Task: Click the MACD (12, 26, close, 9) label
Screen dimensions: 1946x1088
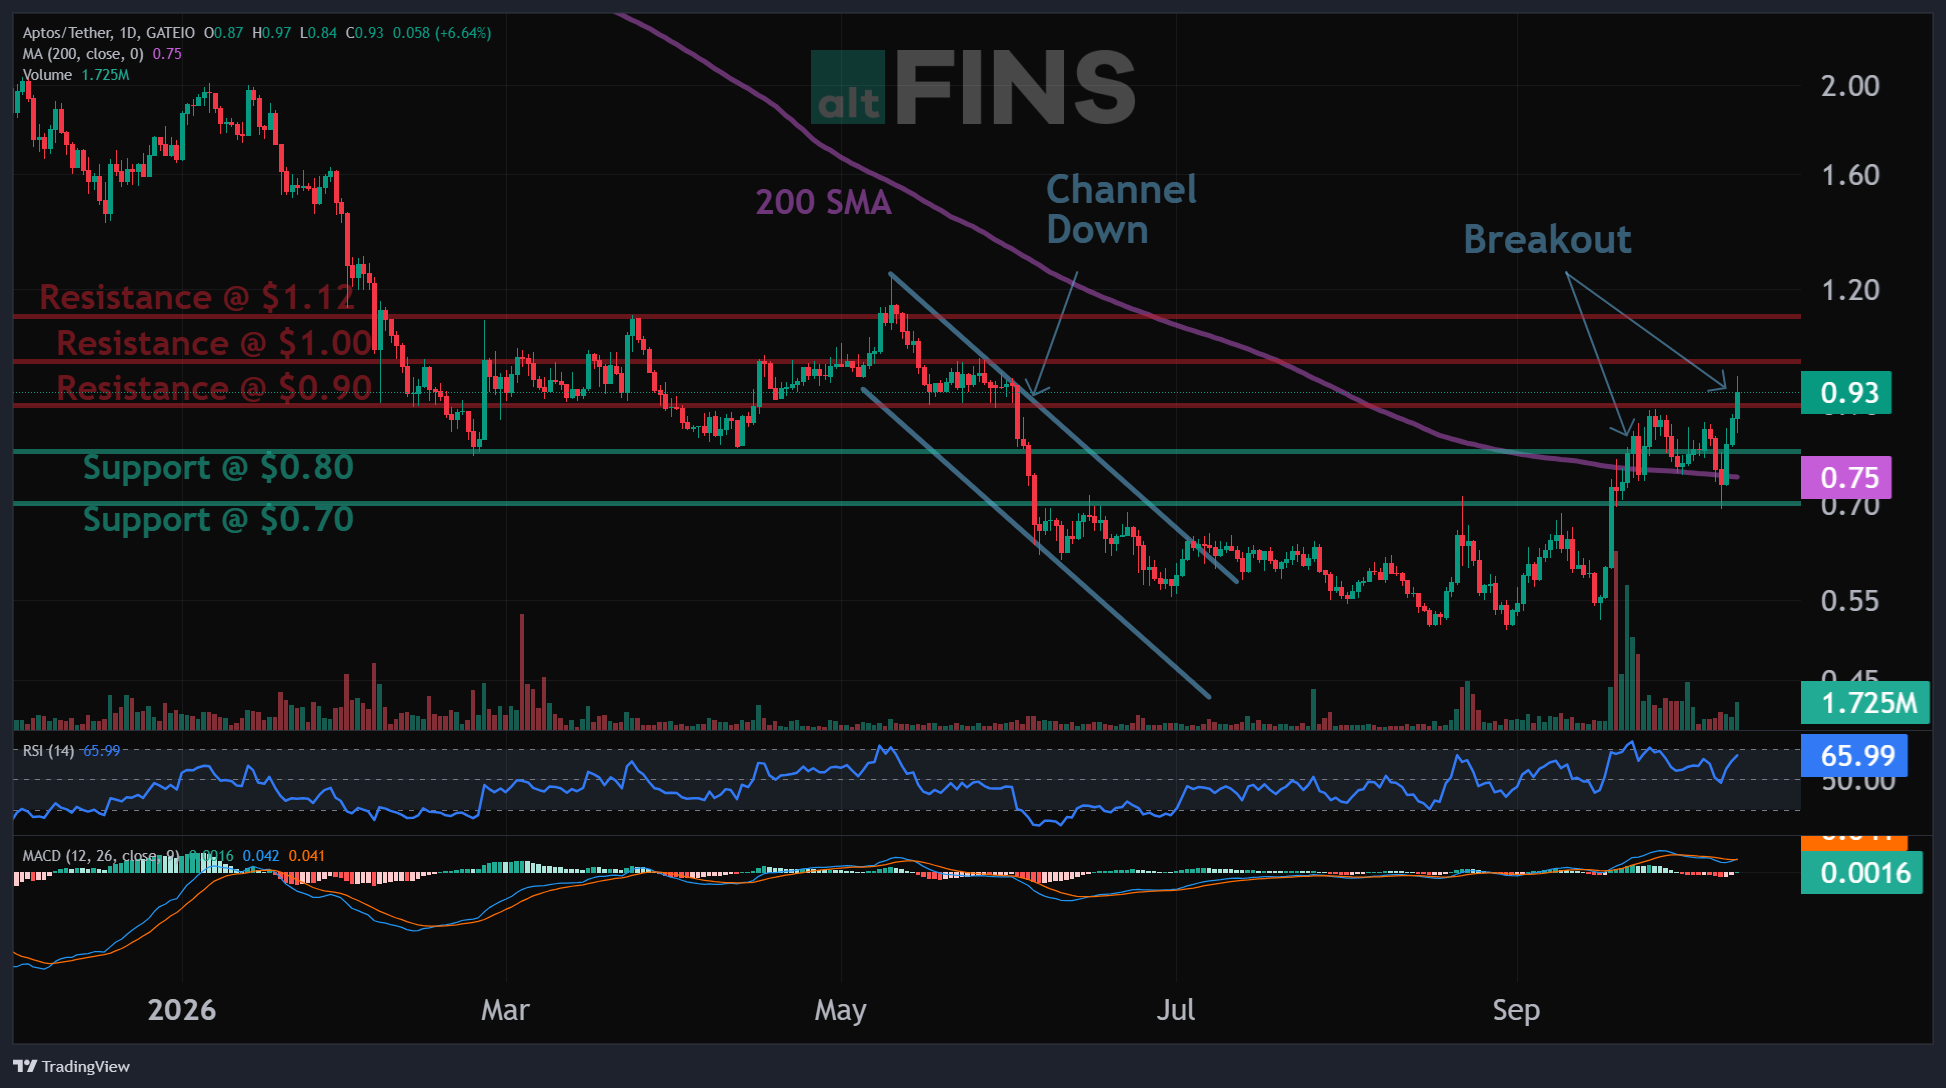Action: [101, 856]
